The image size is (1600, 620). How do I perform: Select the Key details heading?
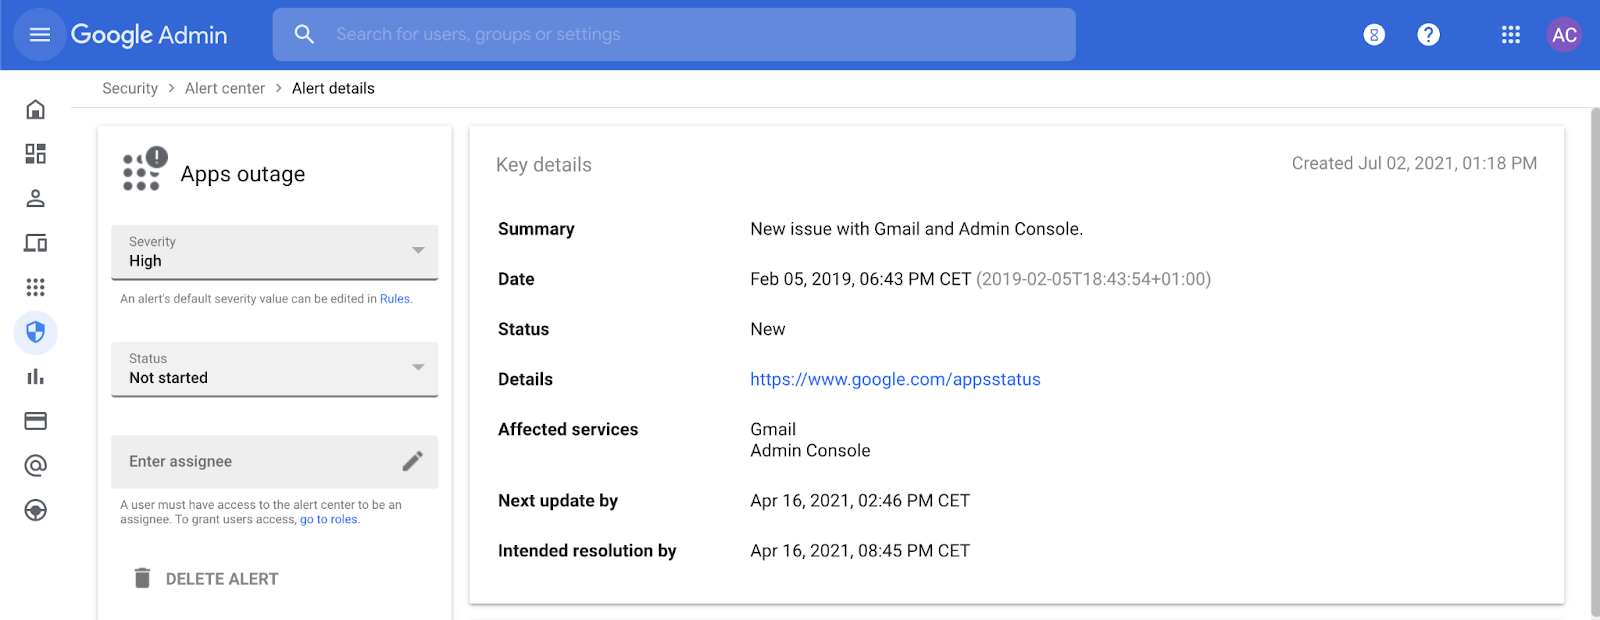click(544, 165)
